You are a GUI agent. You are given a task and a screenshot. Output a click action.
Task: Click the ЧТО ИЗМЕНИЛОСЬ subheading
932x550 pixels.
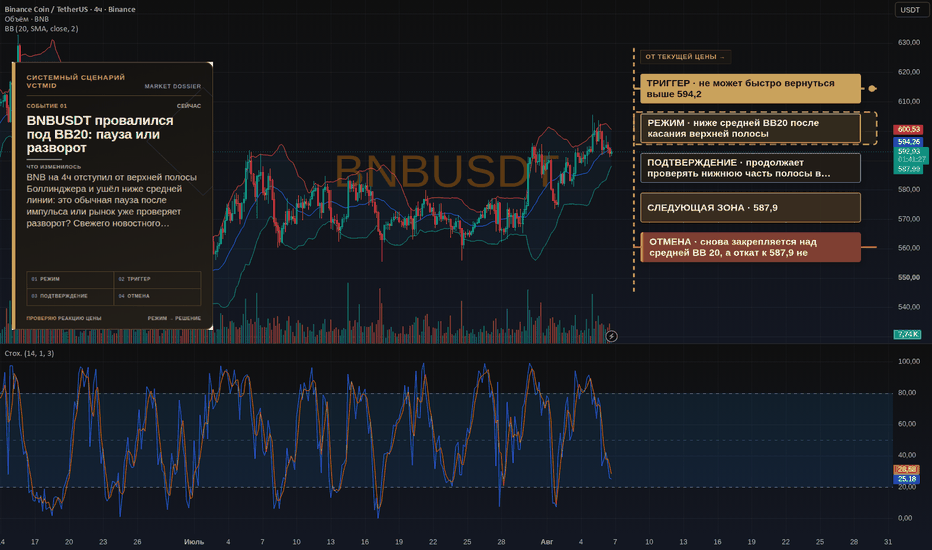pyautogui.click(x=53, y=167)
